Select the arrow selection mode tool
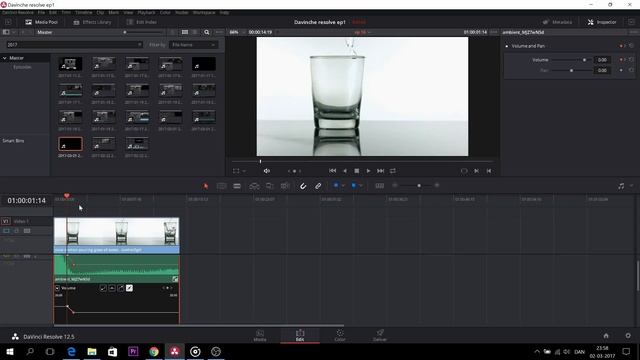The height and width of the screenshot is (360, 640). click(206, 186)
